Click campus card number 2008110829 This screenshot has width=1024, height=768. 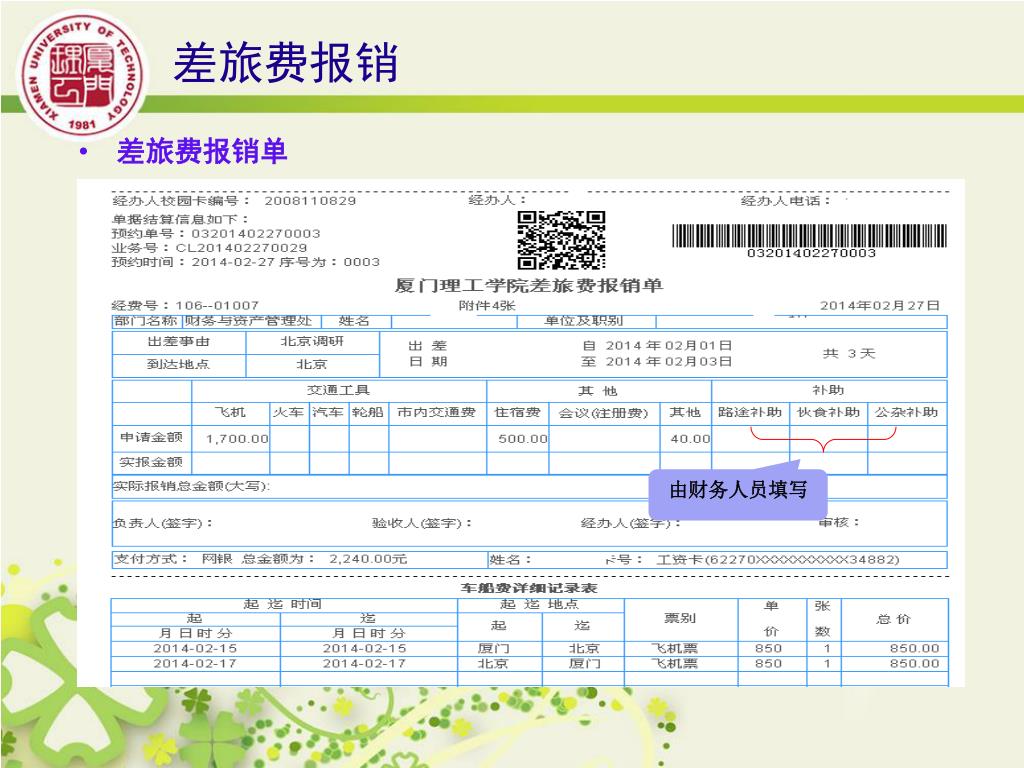point(310,200)
